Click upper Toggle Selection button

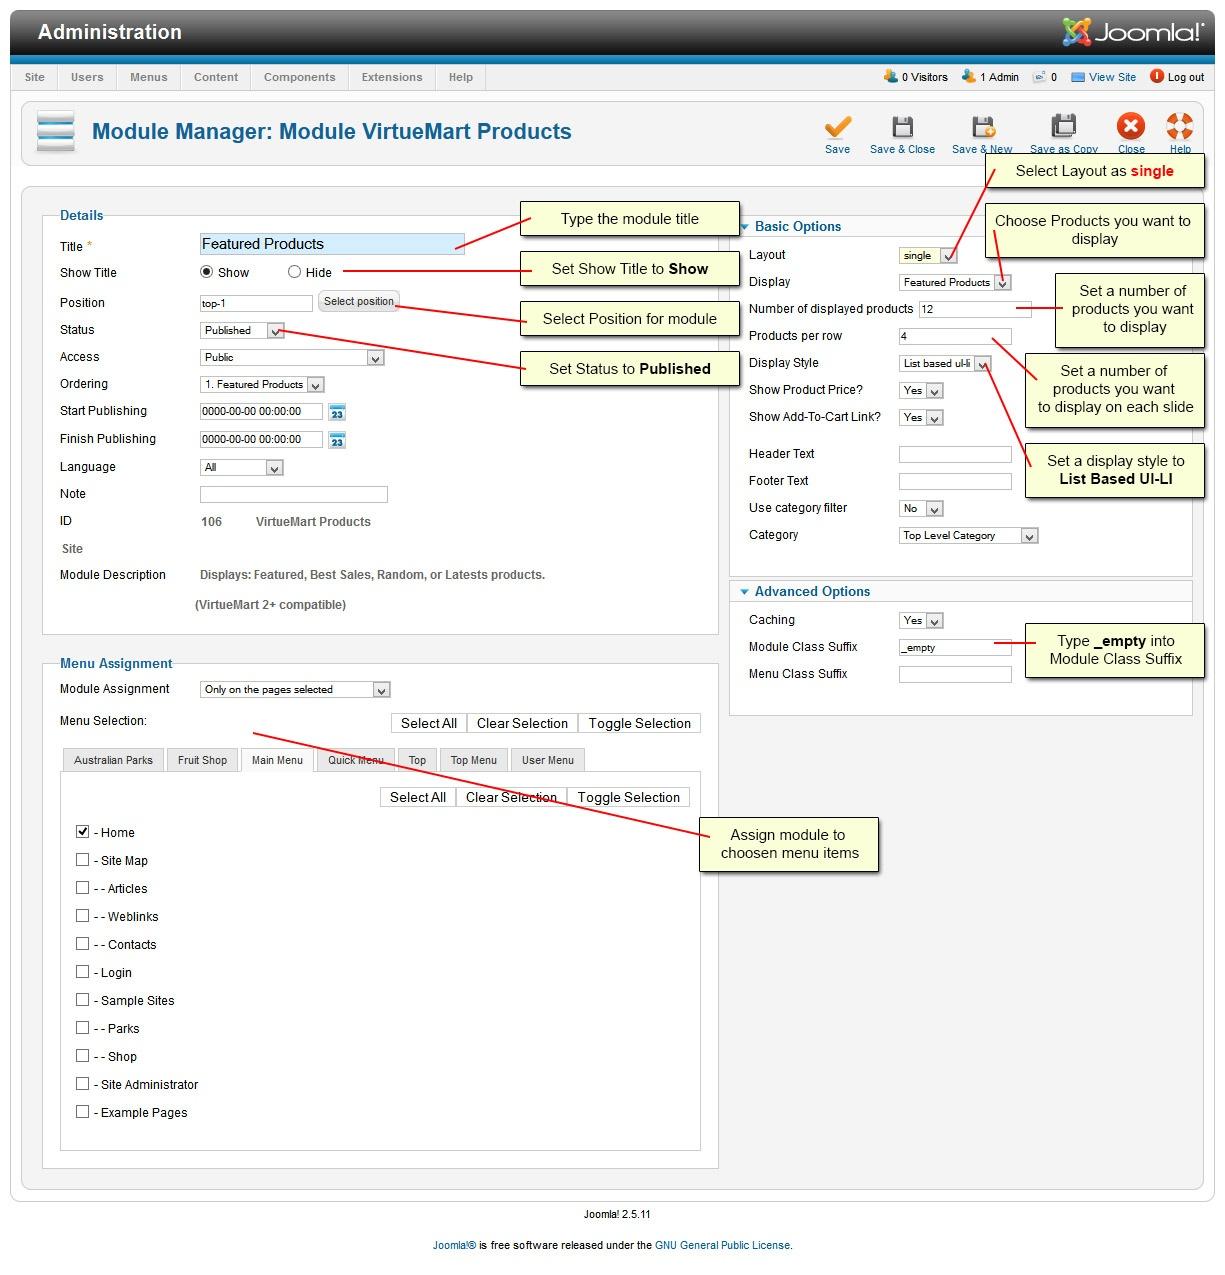coord(640,723)
